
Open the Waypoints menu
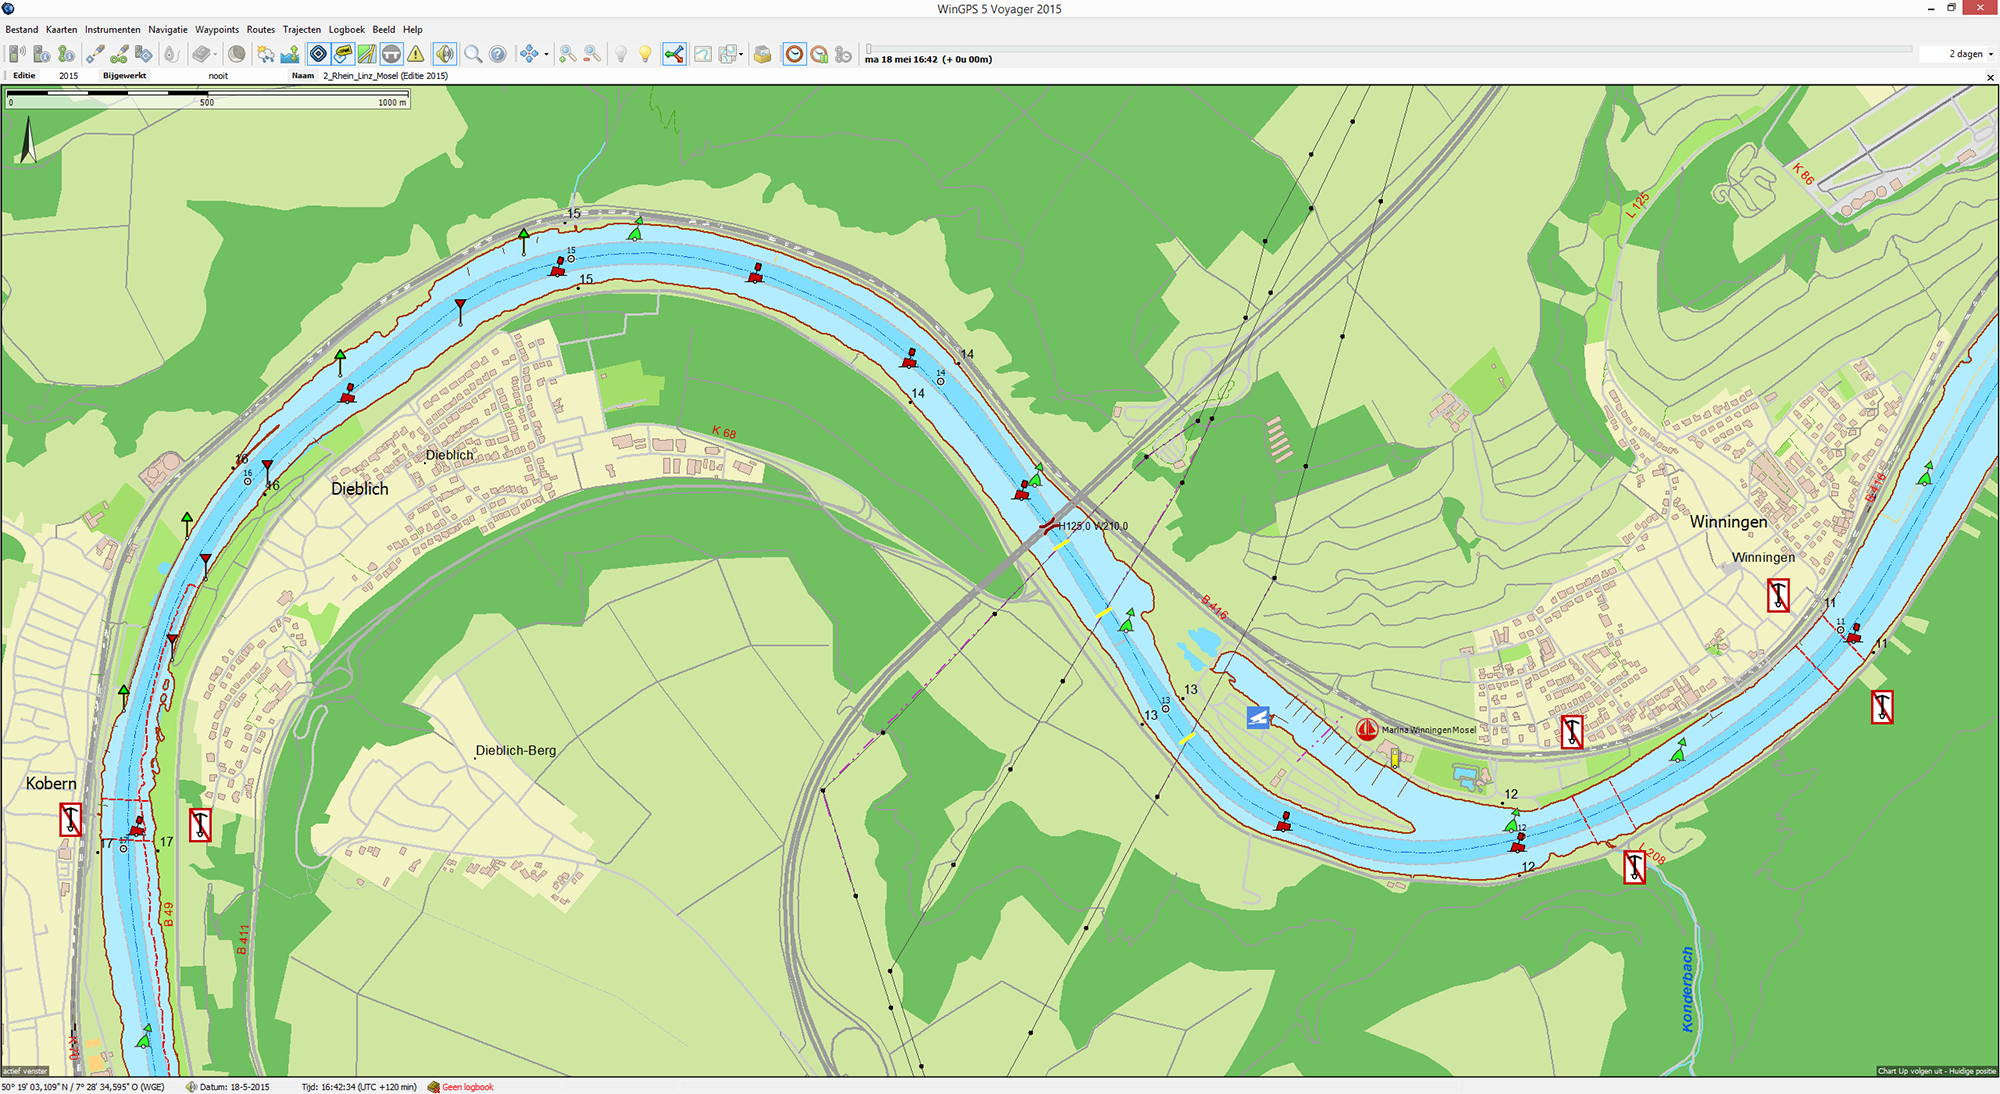tap(217, 29)
